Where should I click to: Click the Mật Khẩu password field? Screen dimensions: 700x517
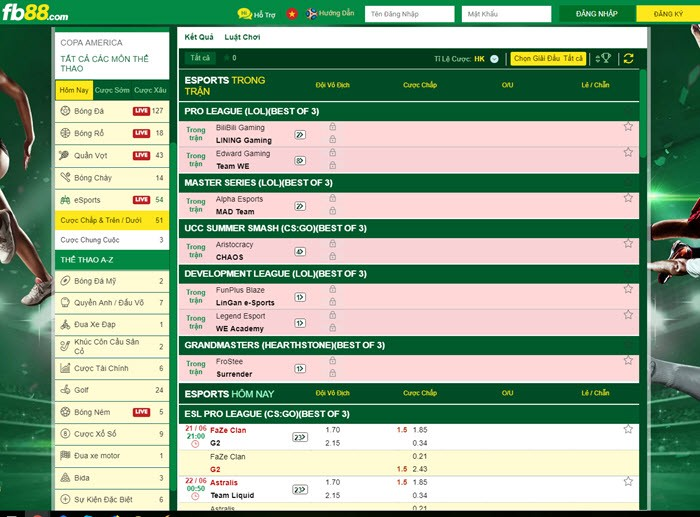click(x=506, y=14)
